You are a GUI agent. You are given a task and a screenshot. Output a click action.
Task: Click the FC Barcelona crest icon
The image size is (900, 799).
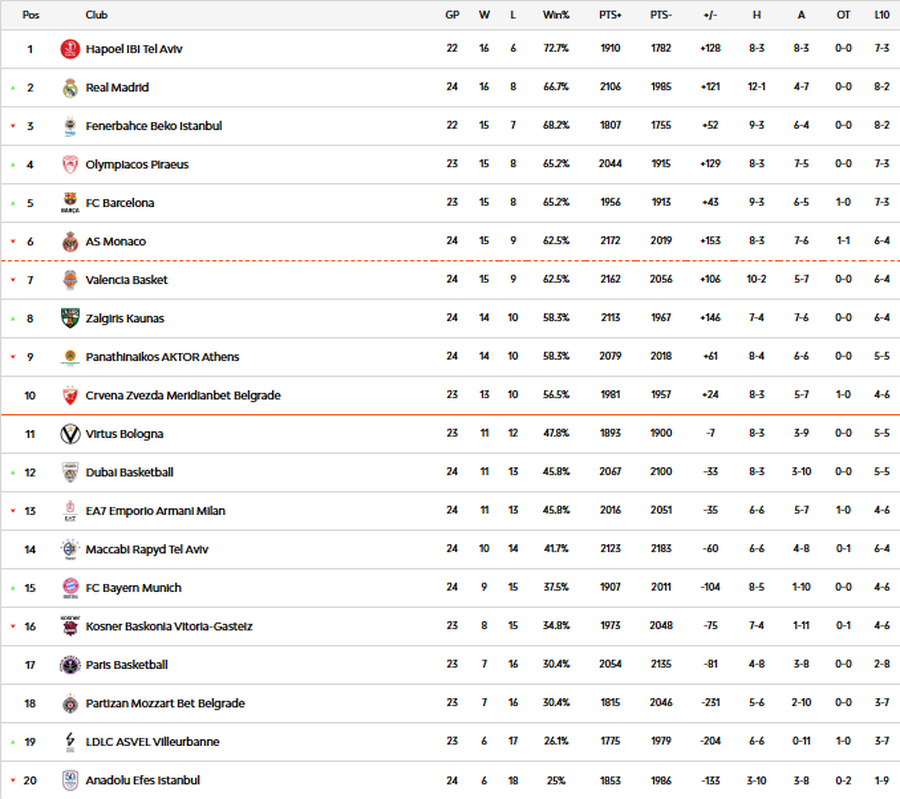point(70,203)
